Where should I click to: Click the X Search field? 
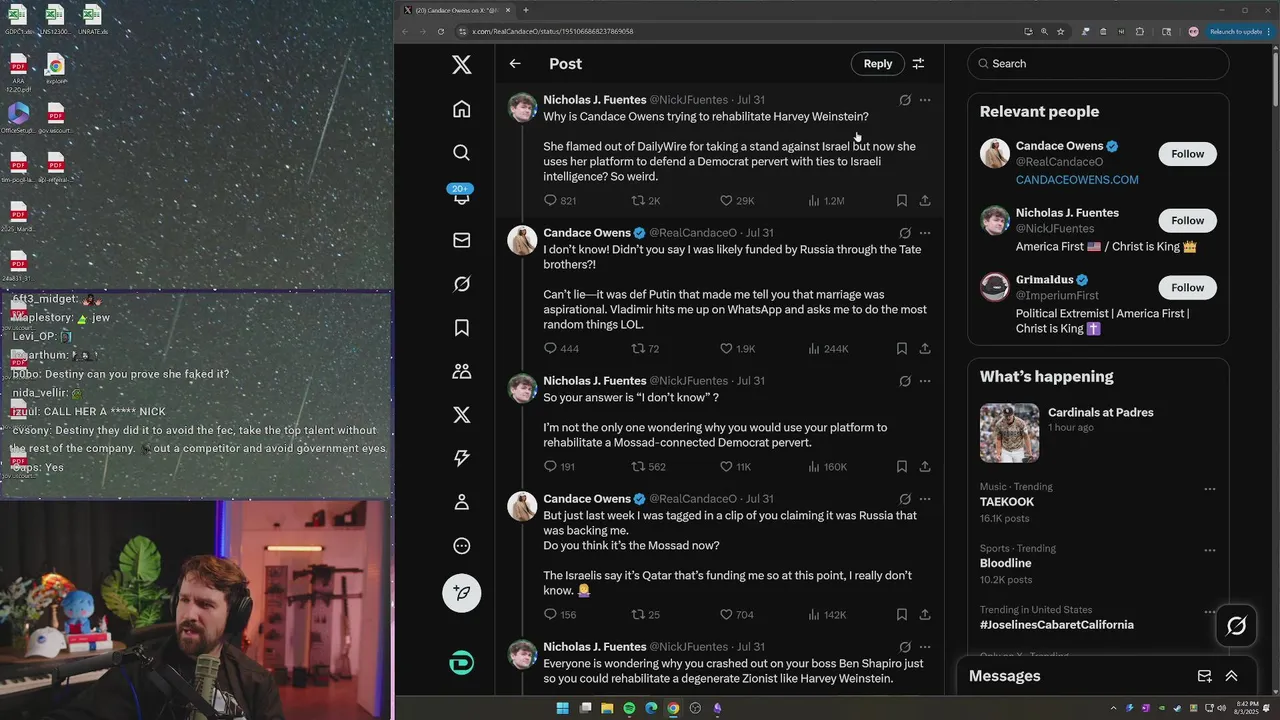[1098, 64]
